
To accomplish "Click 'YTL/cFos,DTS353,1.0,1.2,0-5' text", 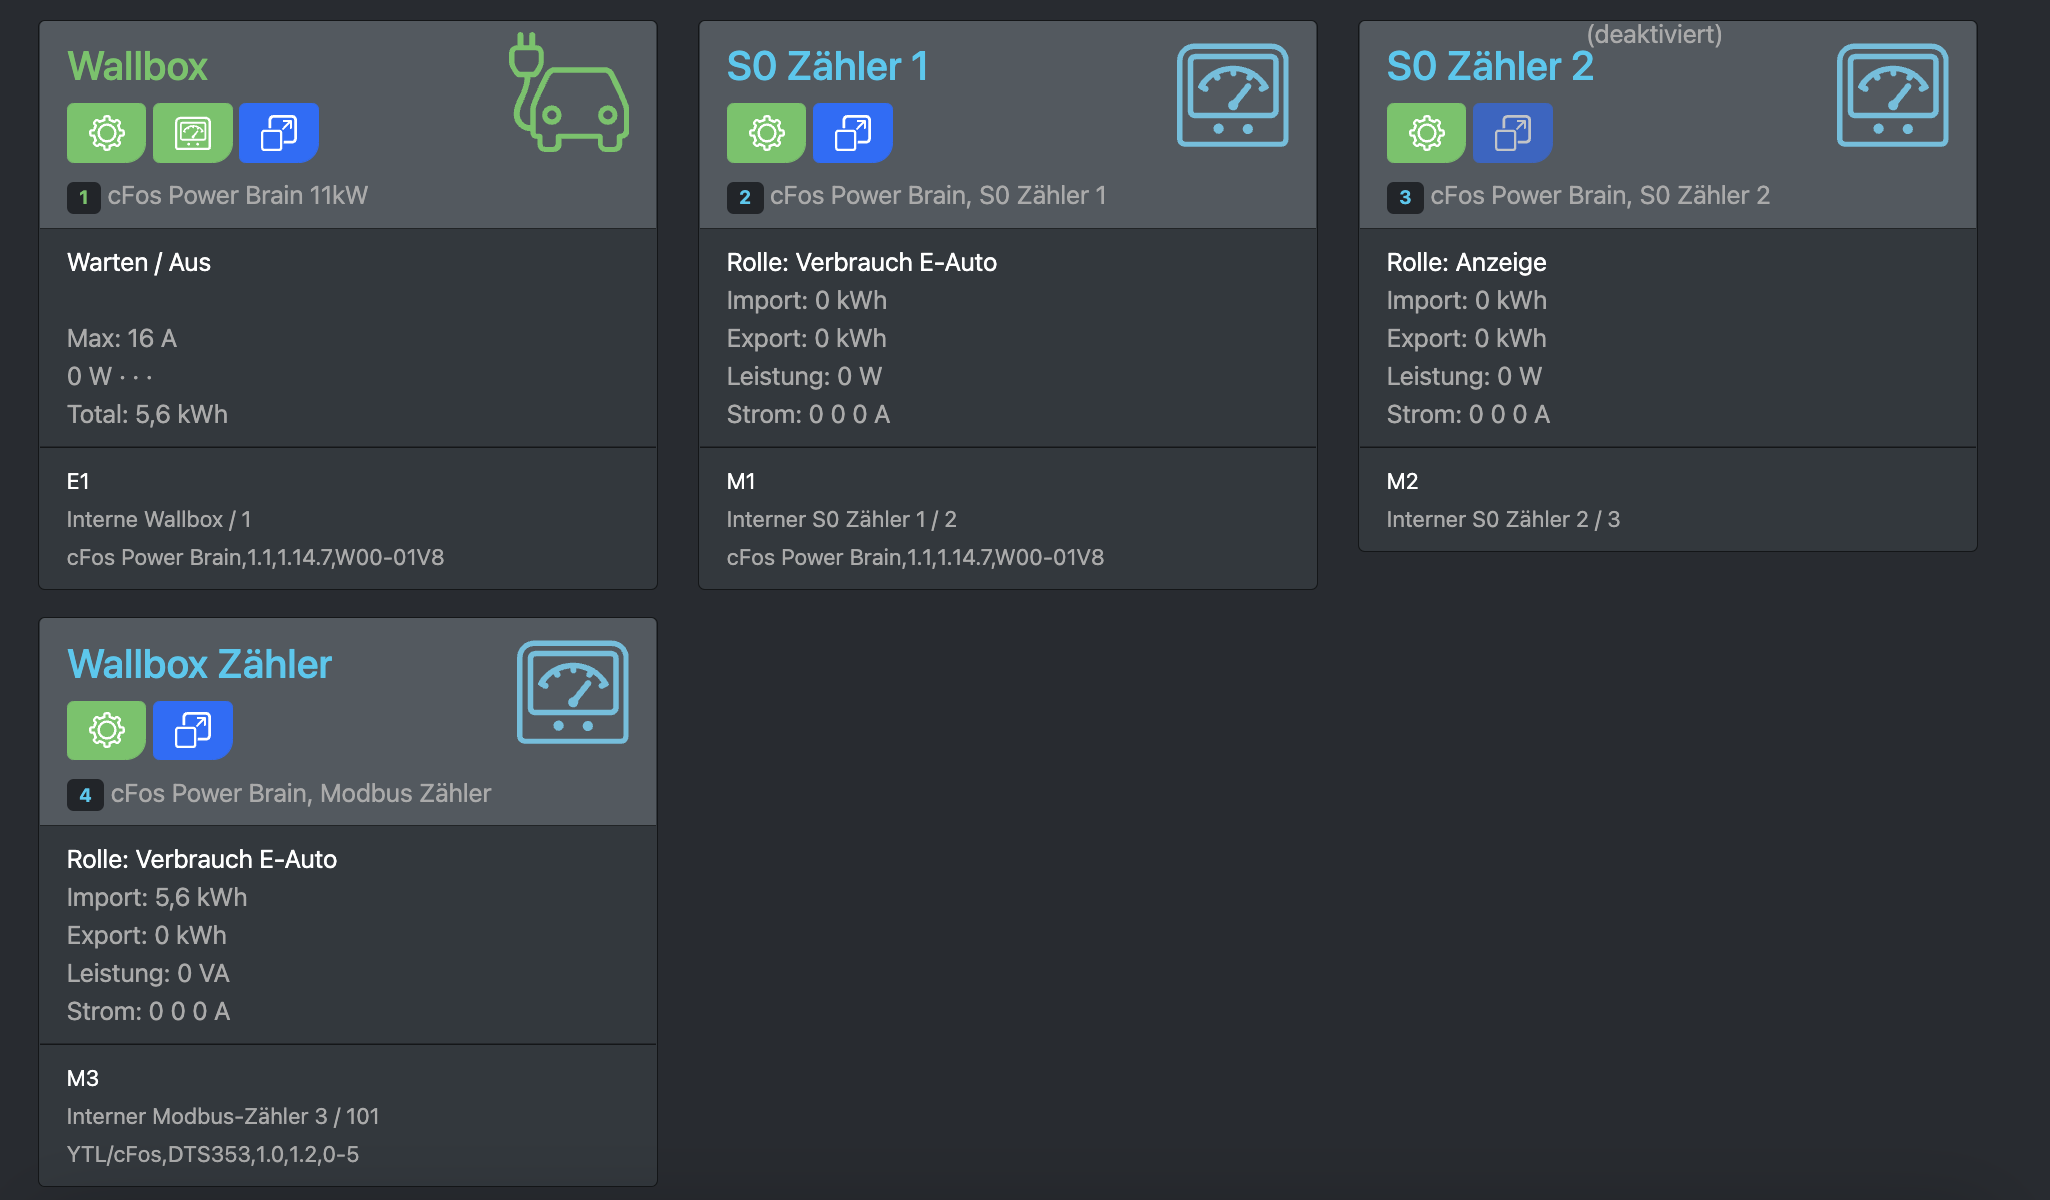I will point(213,1154).
